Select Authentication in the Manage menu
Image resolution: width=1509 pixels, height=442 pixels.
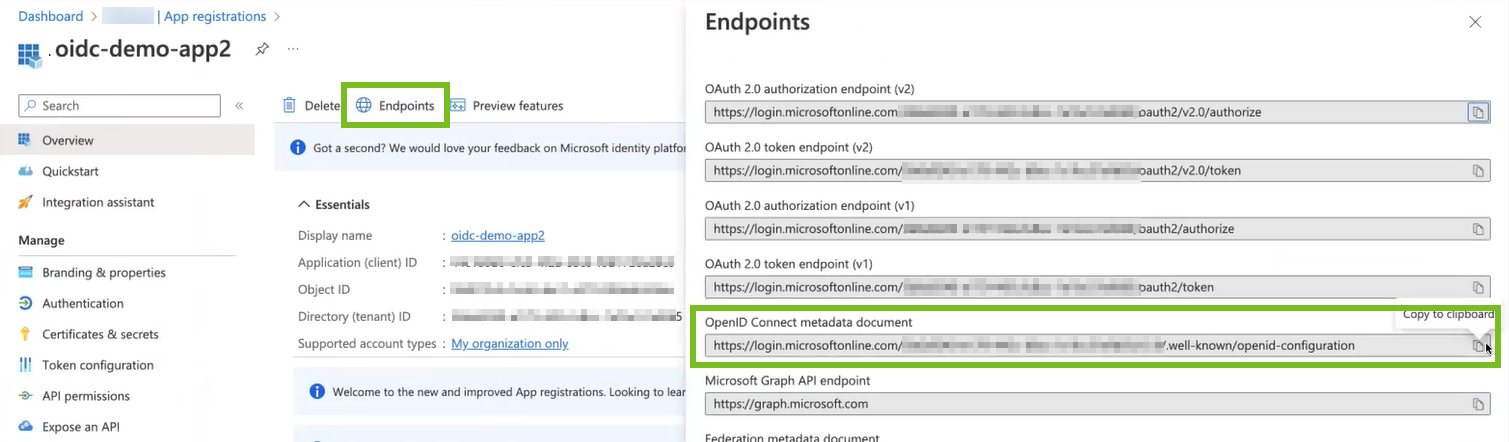tap(83, 304)
